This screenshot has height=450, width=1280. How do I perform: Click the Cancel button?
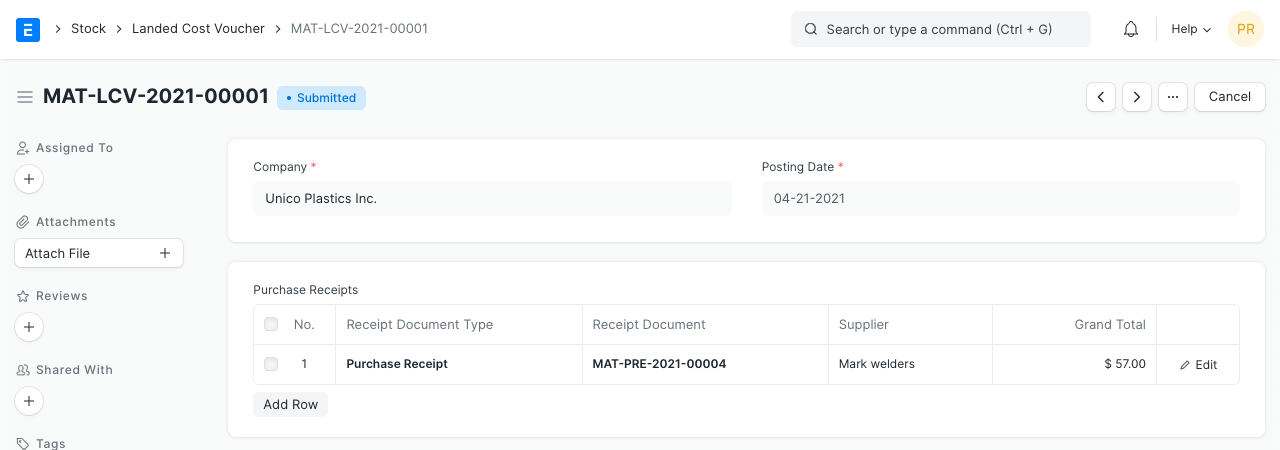pos(1229,97)
